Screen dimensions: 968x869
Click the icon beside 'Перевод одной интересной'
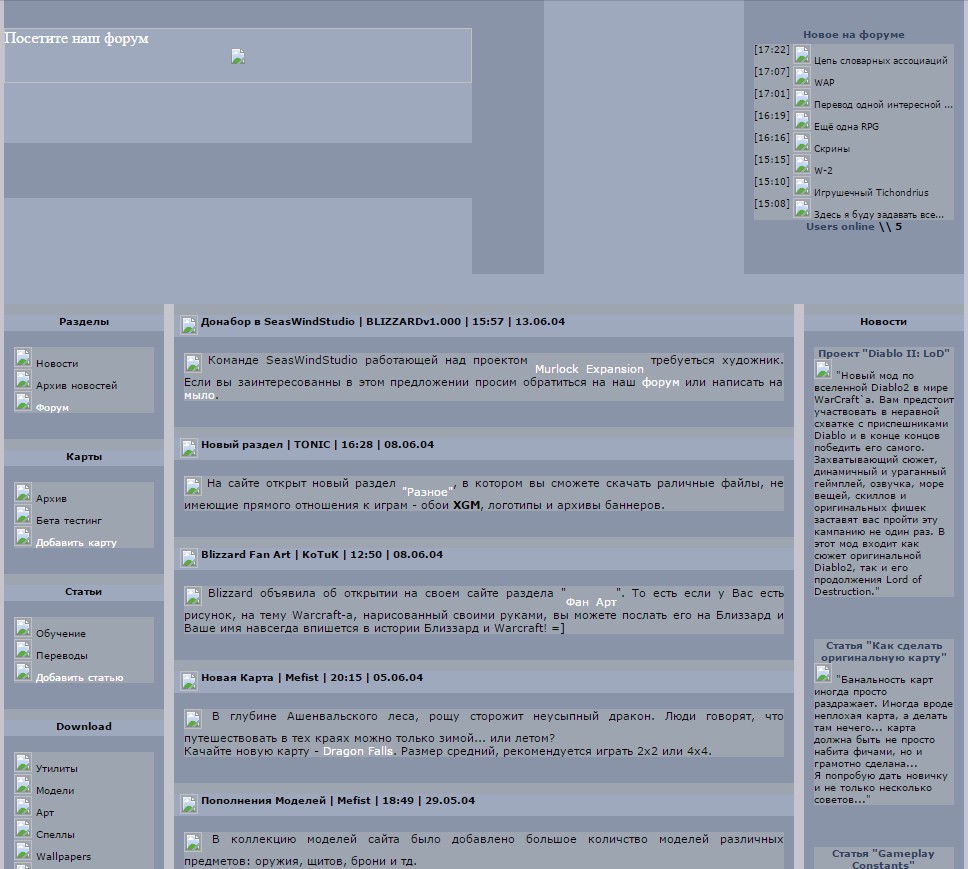802,98
